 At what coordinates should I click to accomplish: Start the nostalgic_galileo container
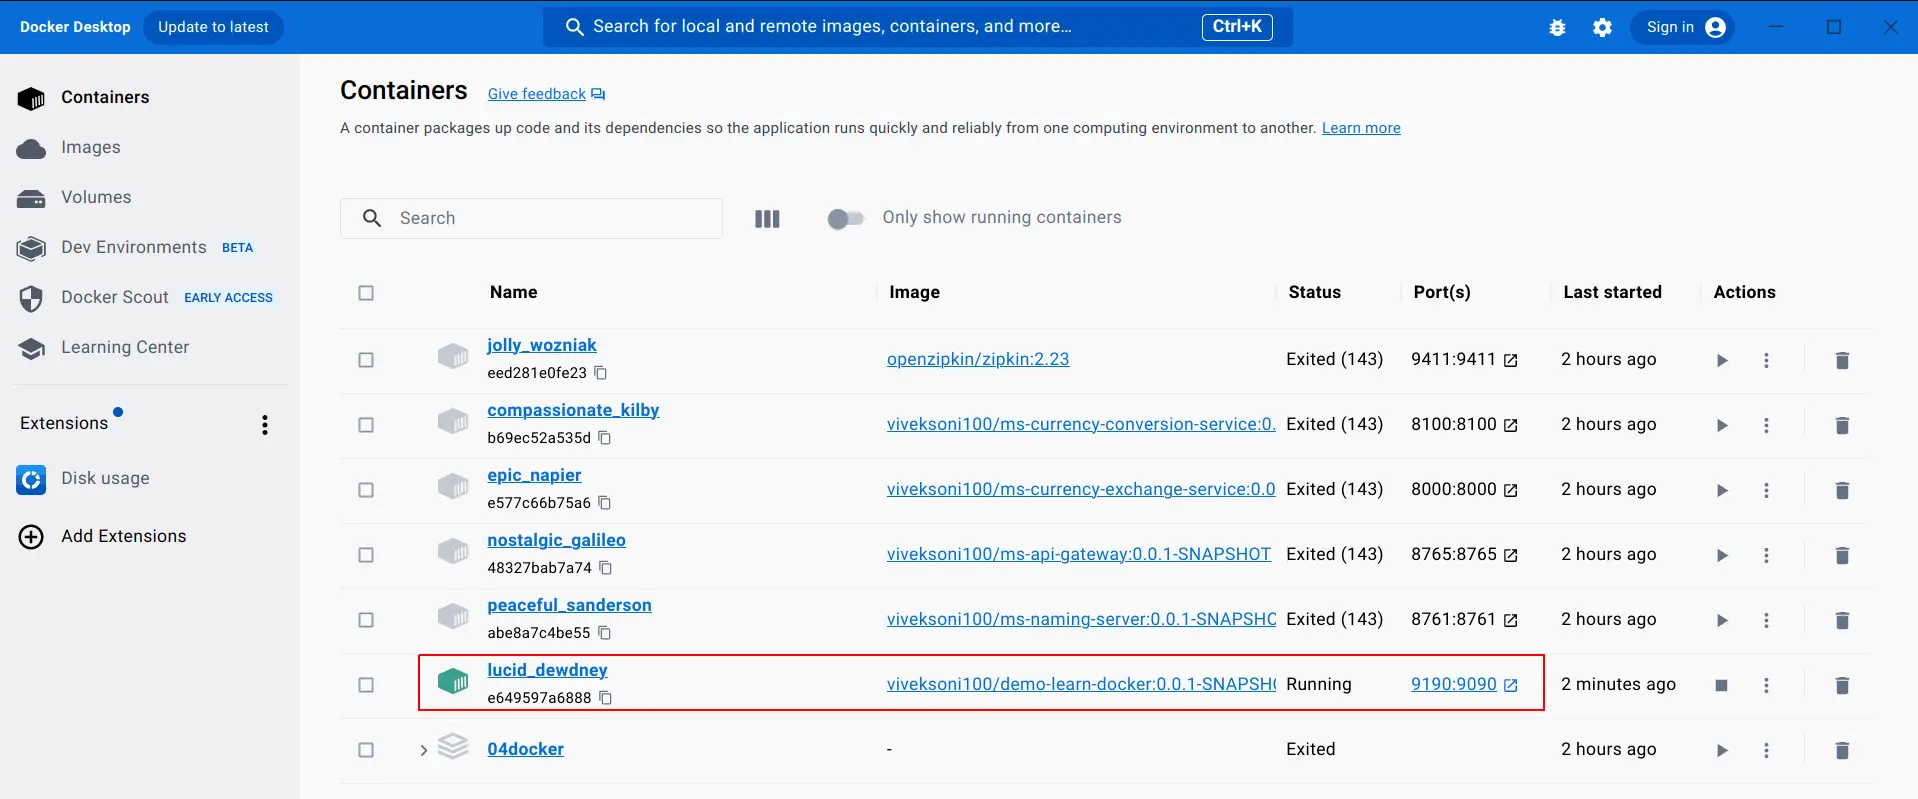[1722, 555]
